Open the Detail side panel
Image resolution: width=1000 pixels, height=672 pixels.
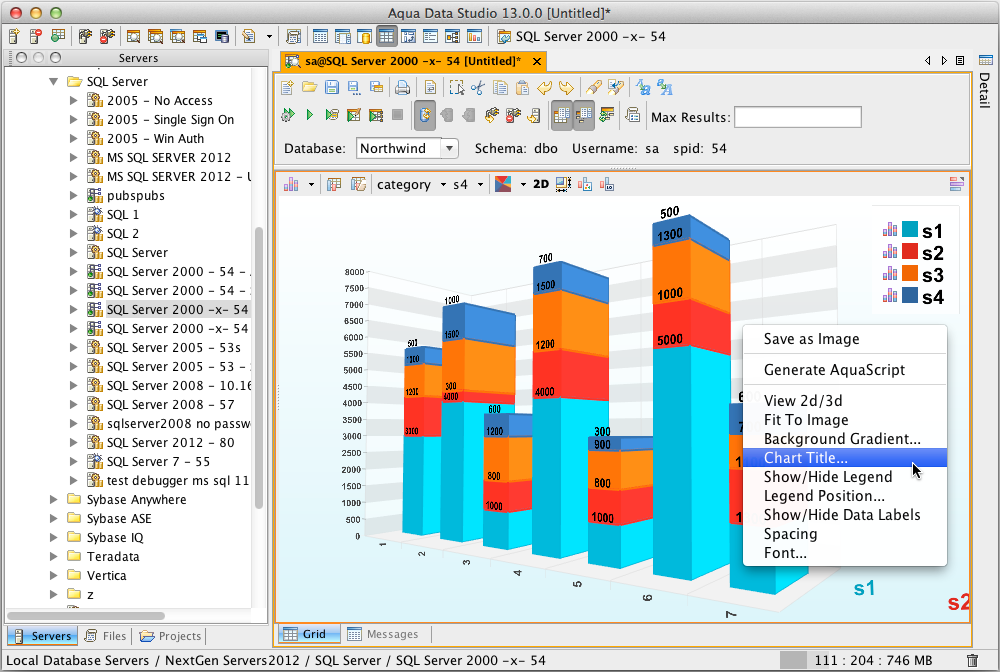[x=985, y=83]
